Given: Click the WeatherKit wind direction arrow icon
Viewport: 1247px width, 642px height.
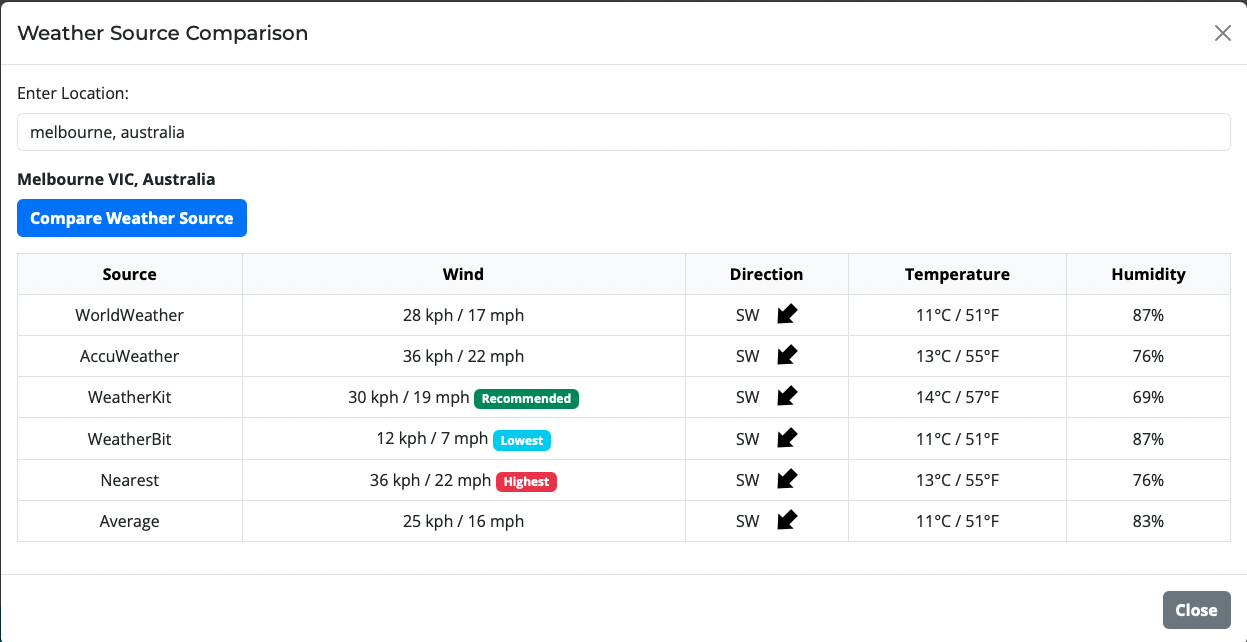Looking at the screenshot, I should coord(787,396).
